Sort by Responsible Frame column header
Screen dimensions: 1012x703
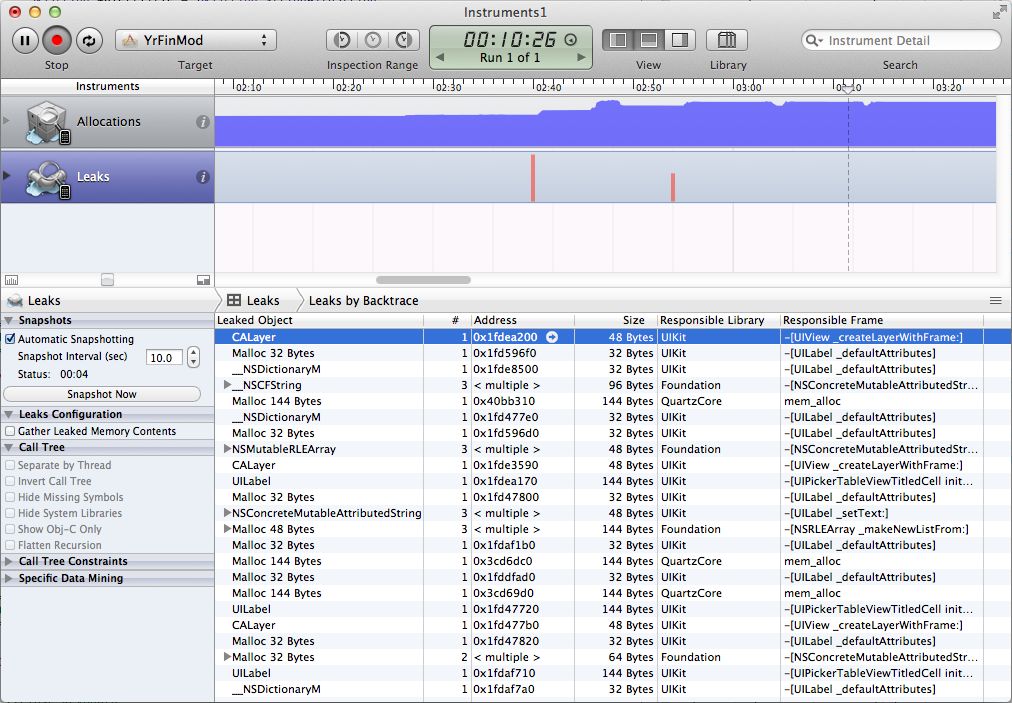[882, 320]
